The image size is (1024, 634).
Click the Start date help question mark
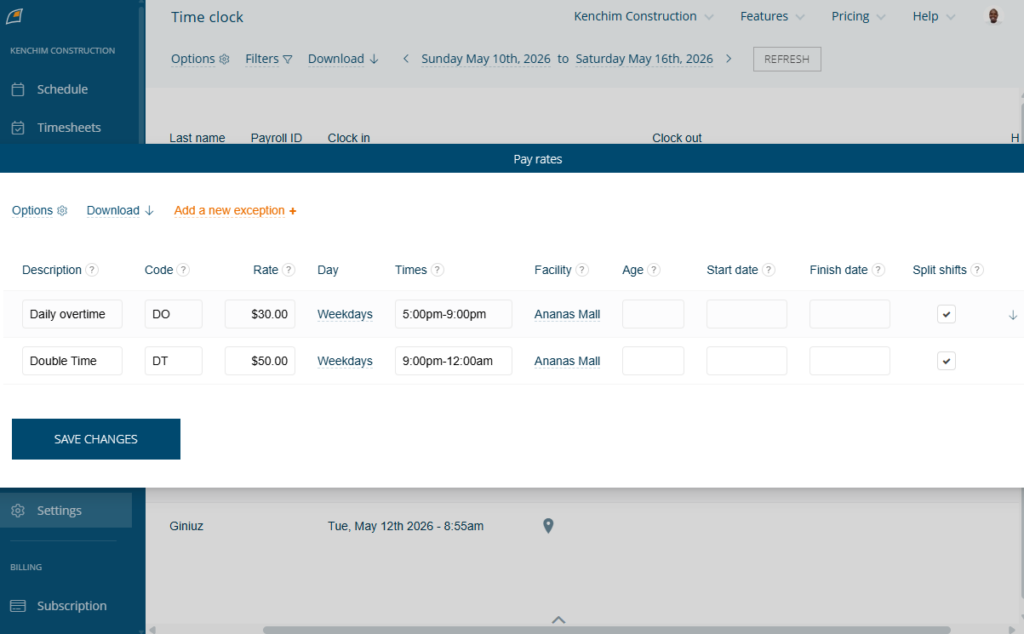click(x=769, y=270)
